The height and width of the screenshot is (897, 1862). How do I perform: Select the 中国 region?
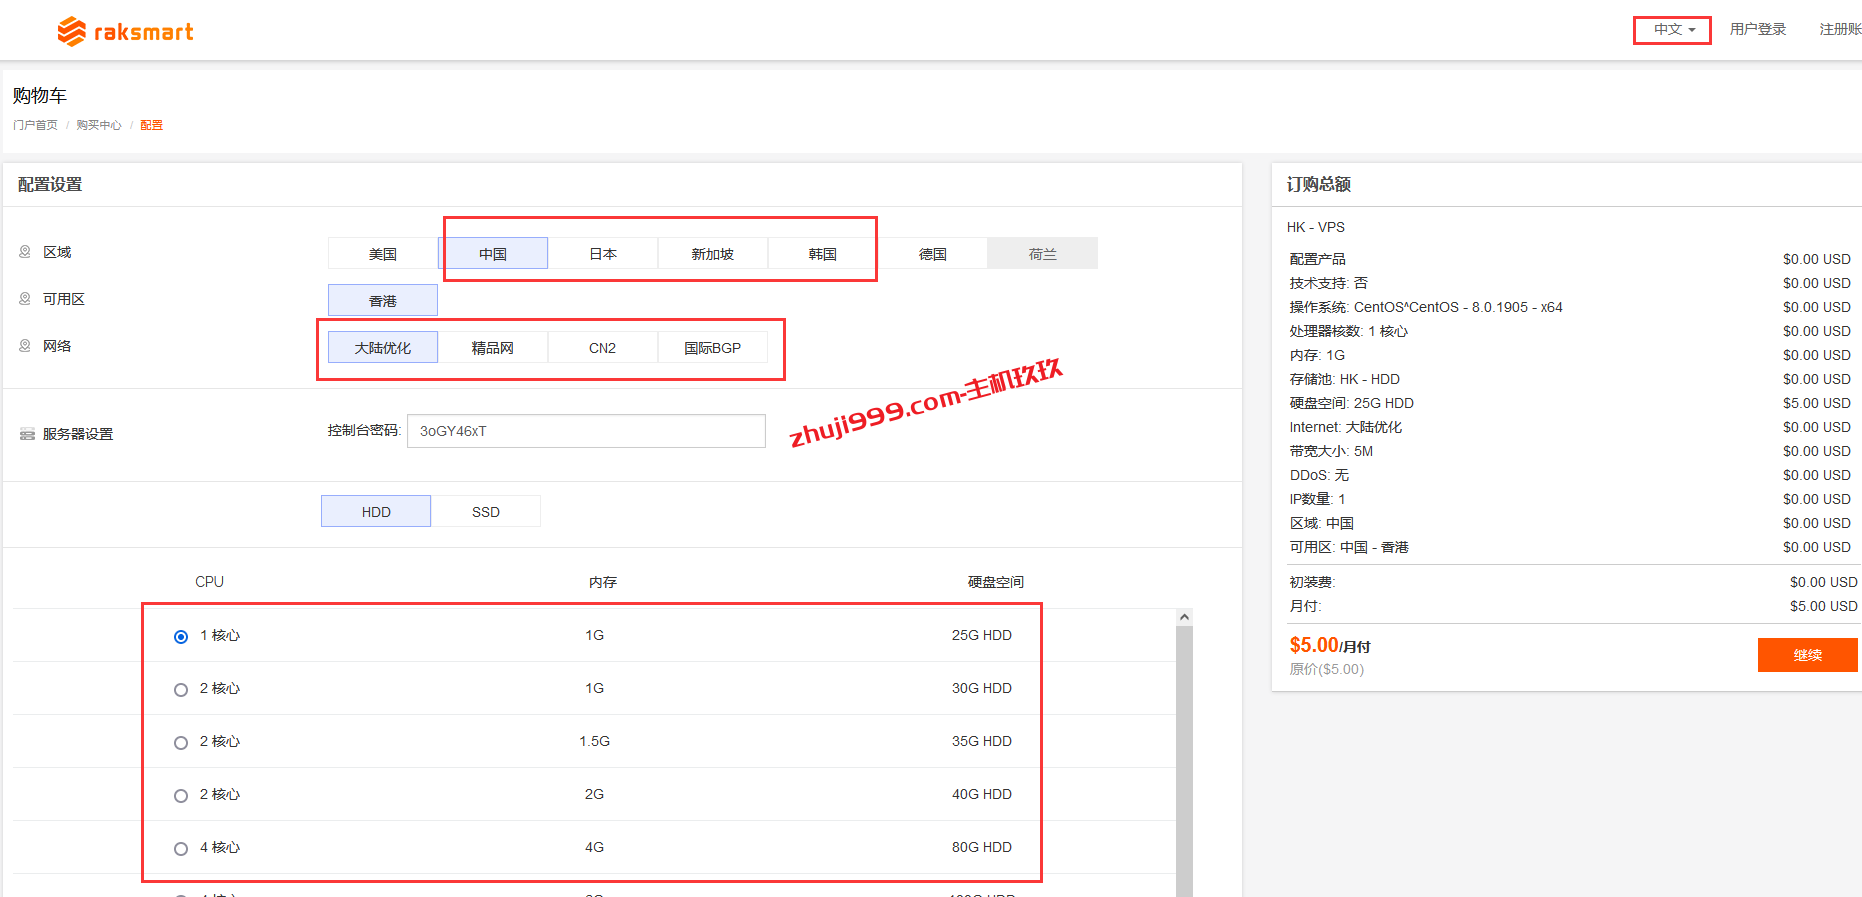pyautogui.click(x=493, y=254)
